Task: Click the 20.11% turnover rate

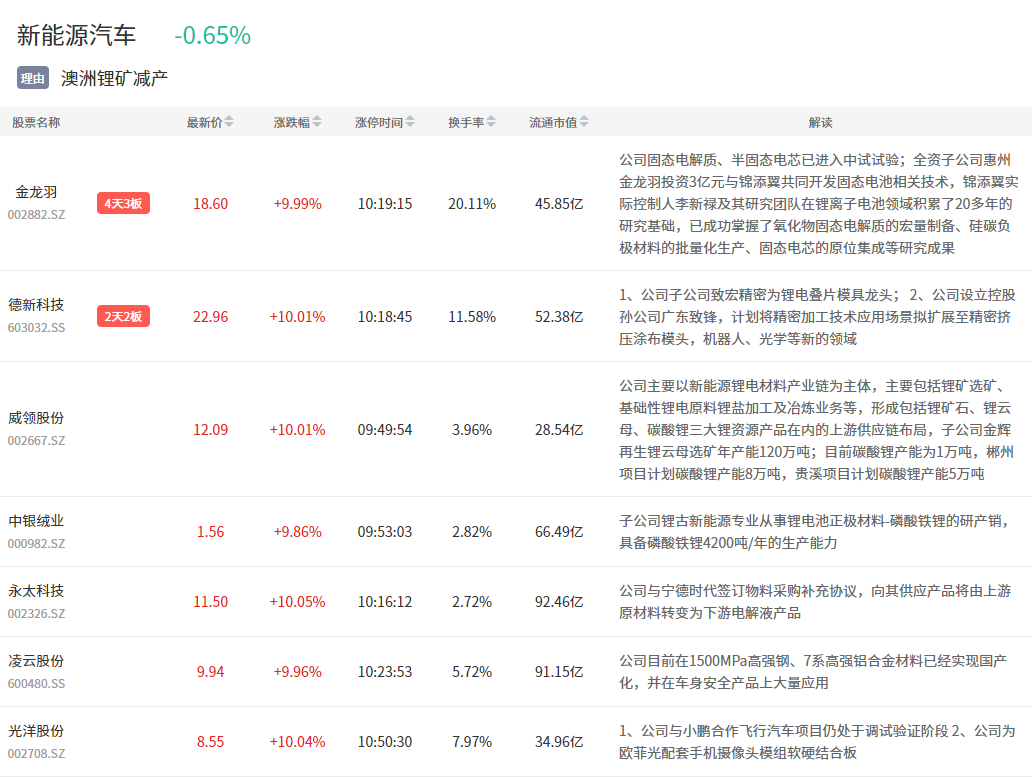Action: coord(472,204)
